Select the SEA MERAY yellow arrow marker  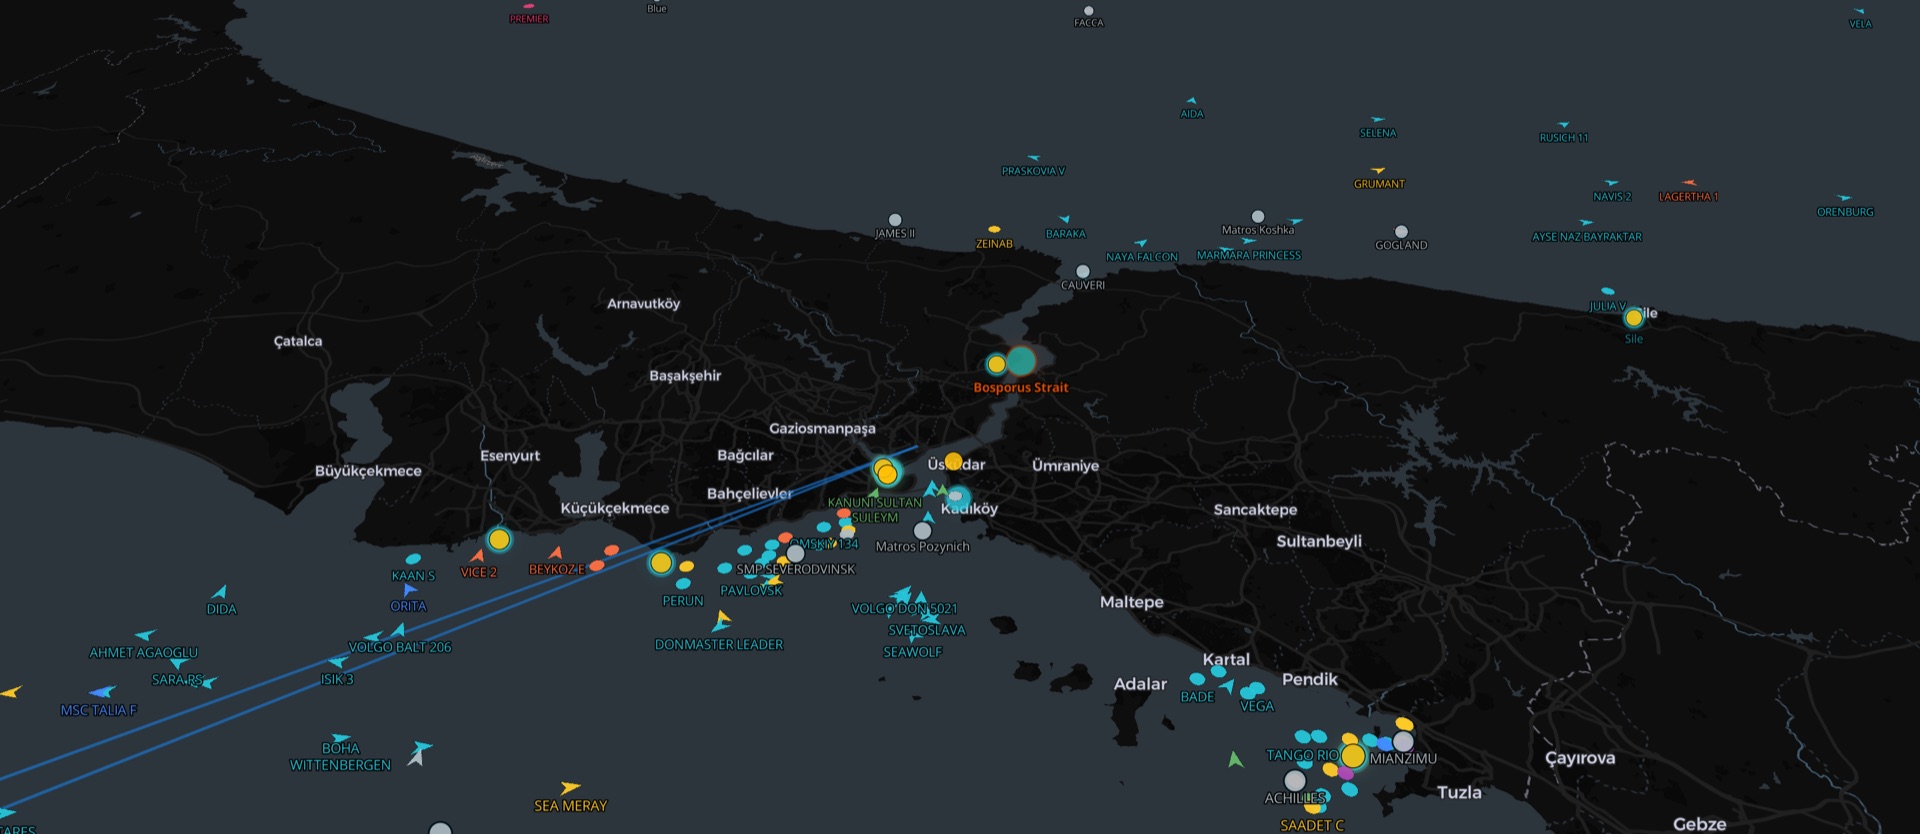click(570, 788)
